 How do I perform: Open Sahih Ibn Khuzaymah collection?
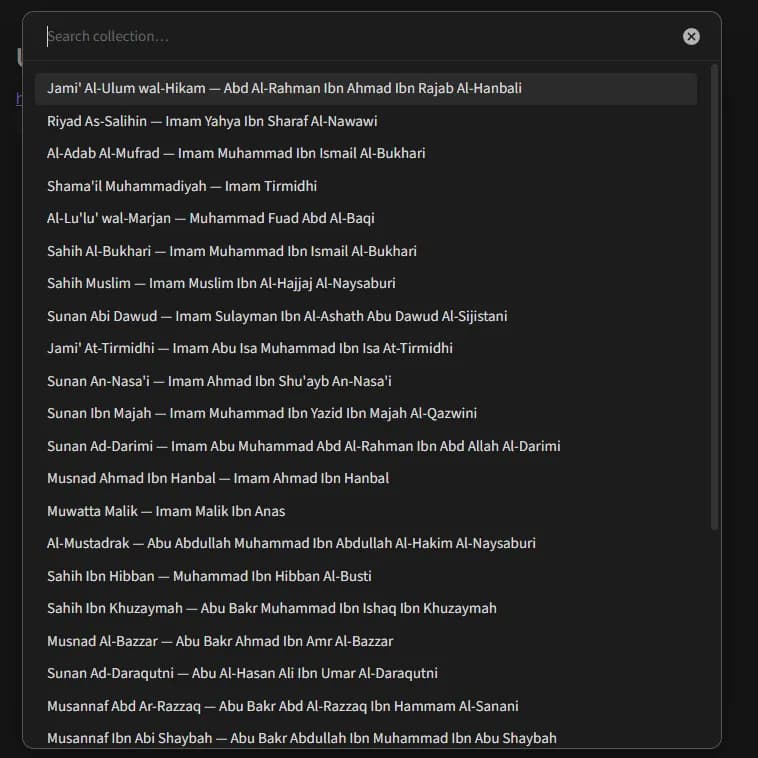366,609
